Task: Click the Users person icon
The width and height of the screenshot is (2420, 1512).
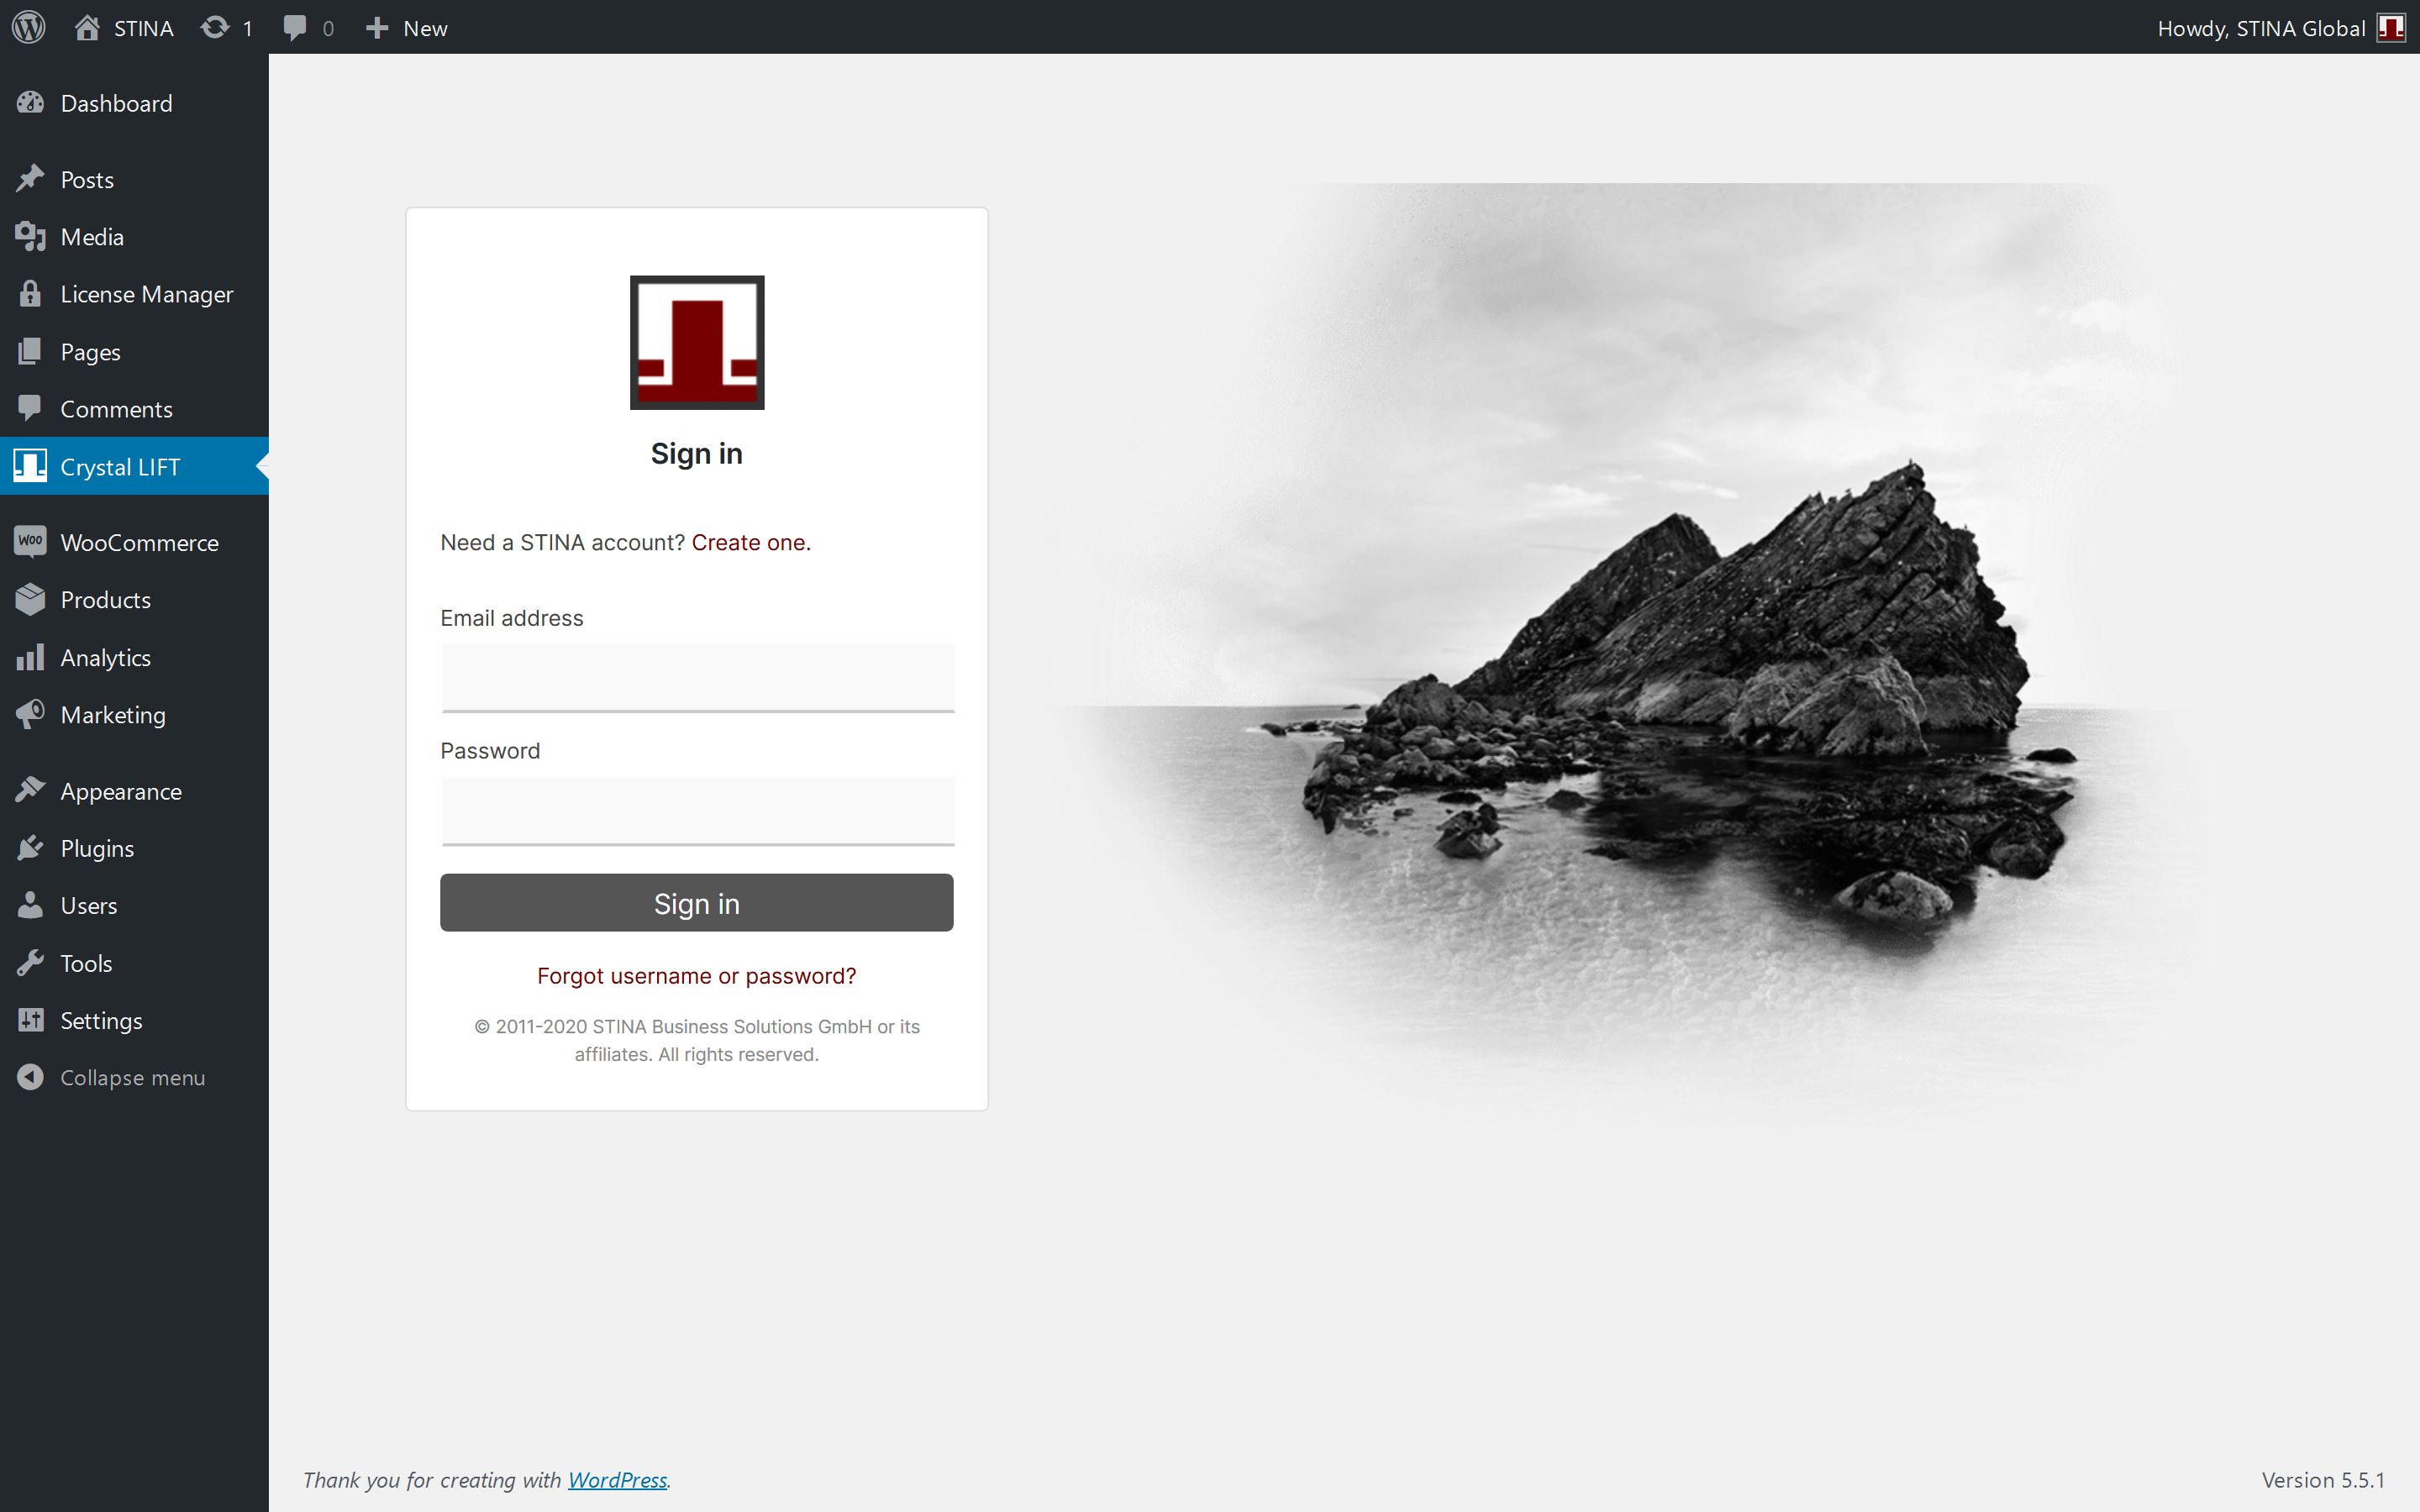Action: [30, 905]
